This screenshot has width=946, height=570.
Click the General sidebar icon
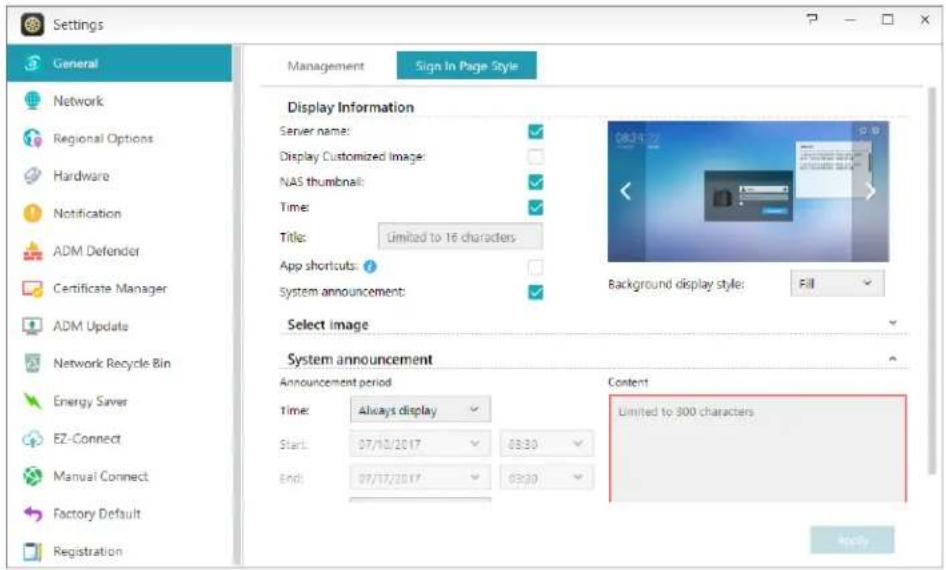point(32,63)
